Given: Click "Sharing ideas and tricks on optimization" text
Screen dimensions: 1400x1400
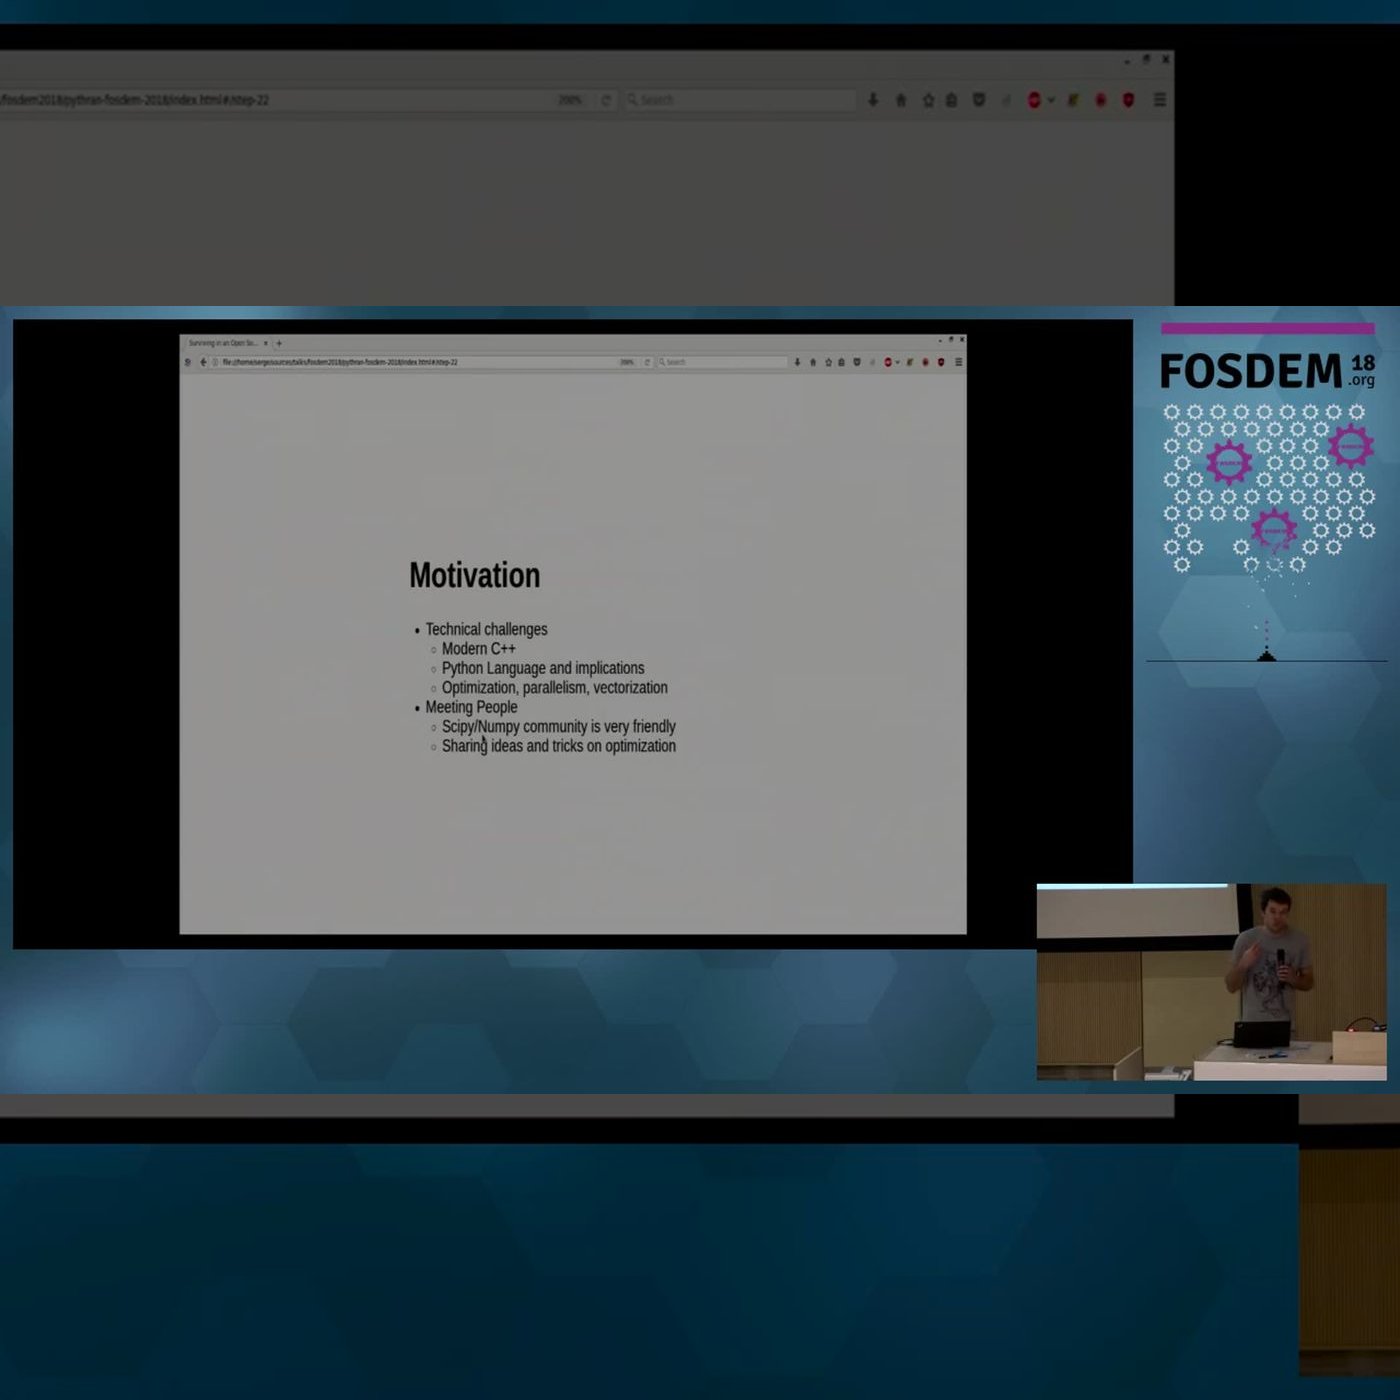Looking at the screenshot, I should (559, 746).
